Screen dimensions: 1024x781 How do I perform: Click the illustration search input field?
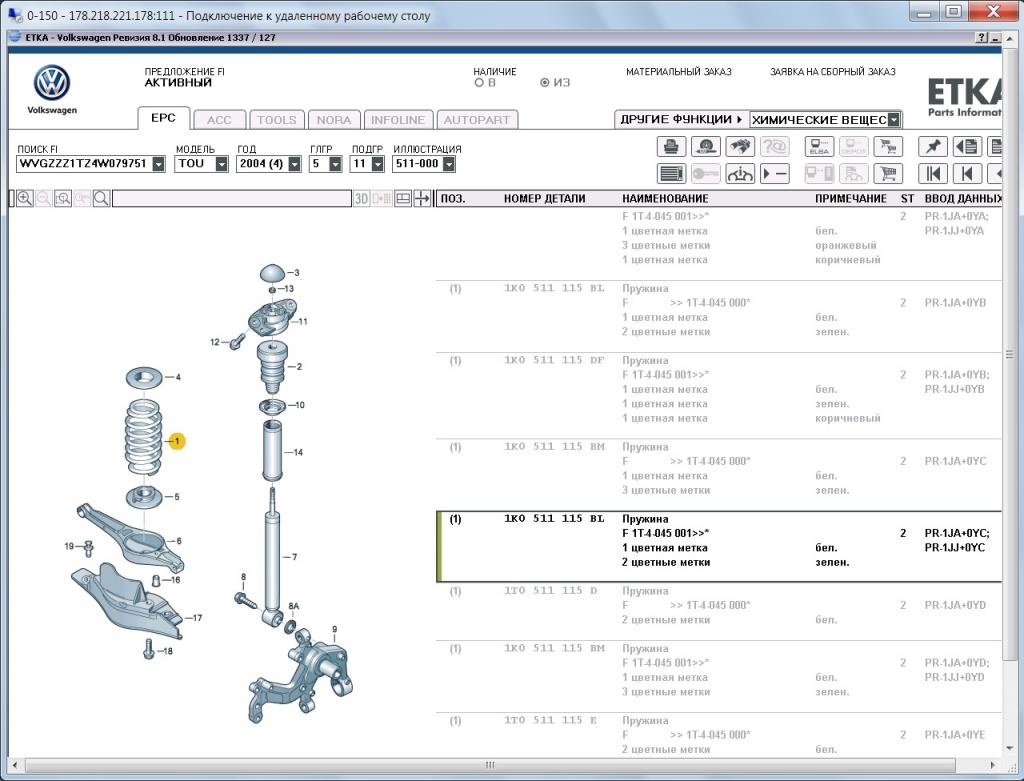(232, 199)
